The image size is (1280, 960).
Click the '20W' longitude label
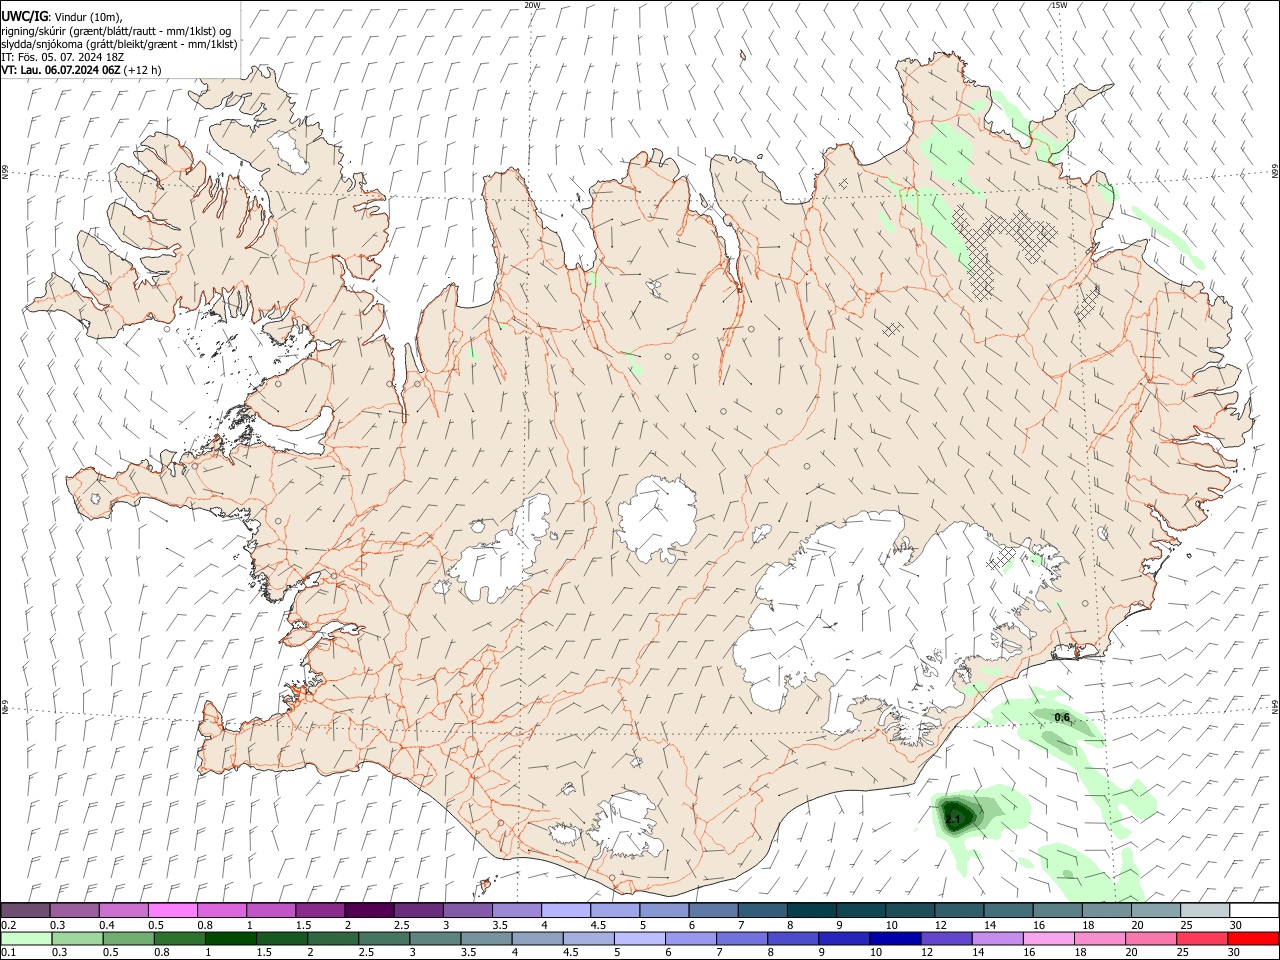(x=533, y=5)
